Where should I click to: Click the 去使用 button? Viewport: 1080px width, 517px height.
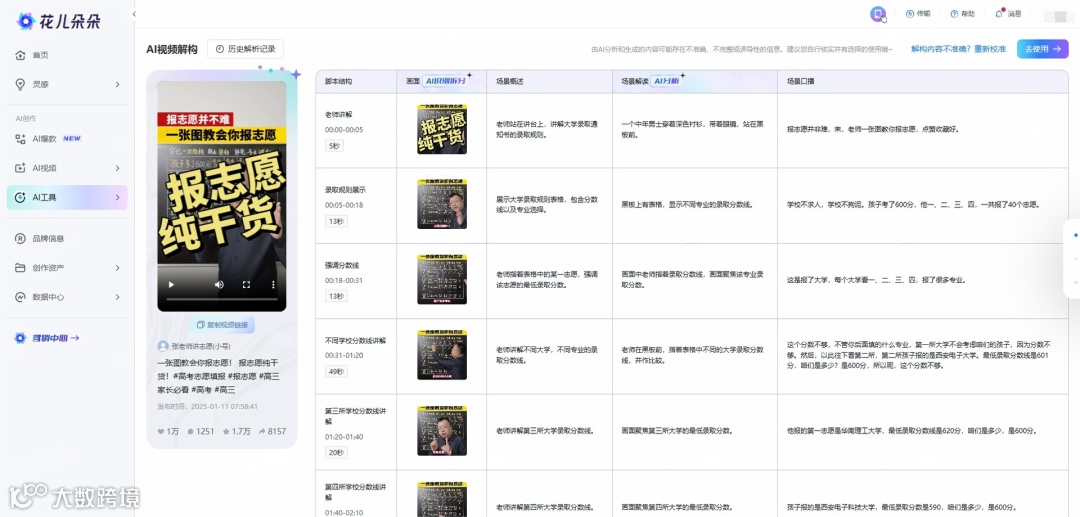[x=1042, y=49]
